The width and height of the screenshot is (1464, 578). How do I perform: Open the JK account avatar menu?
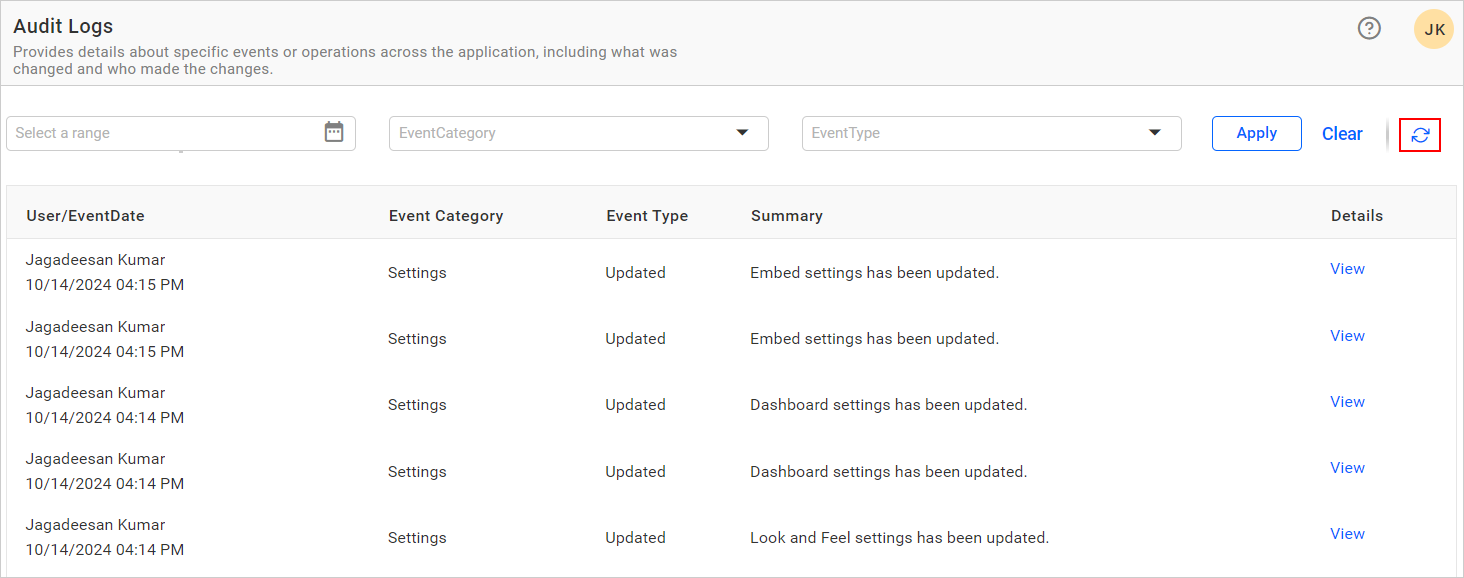(x=1433, y=28)
